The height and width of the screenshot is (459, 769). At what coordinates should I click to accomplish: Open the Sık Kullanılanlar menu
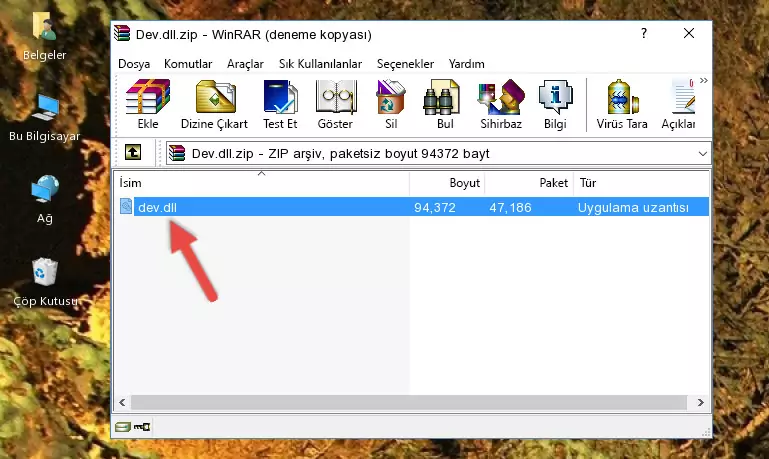point(320,64)
